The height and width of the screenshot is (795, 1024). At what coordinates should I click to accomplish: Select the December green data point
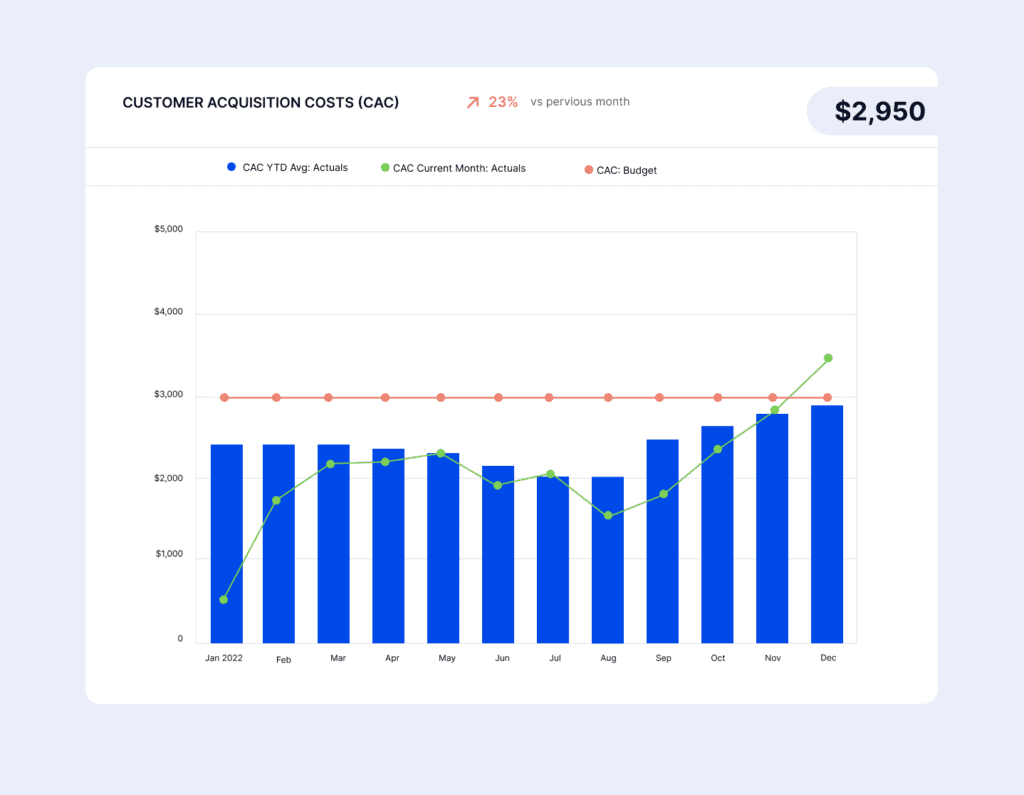point(827,357)
